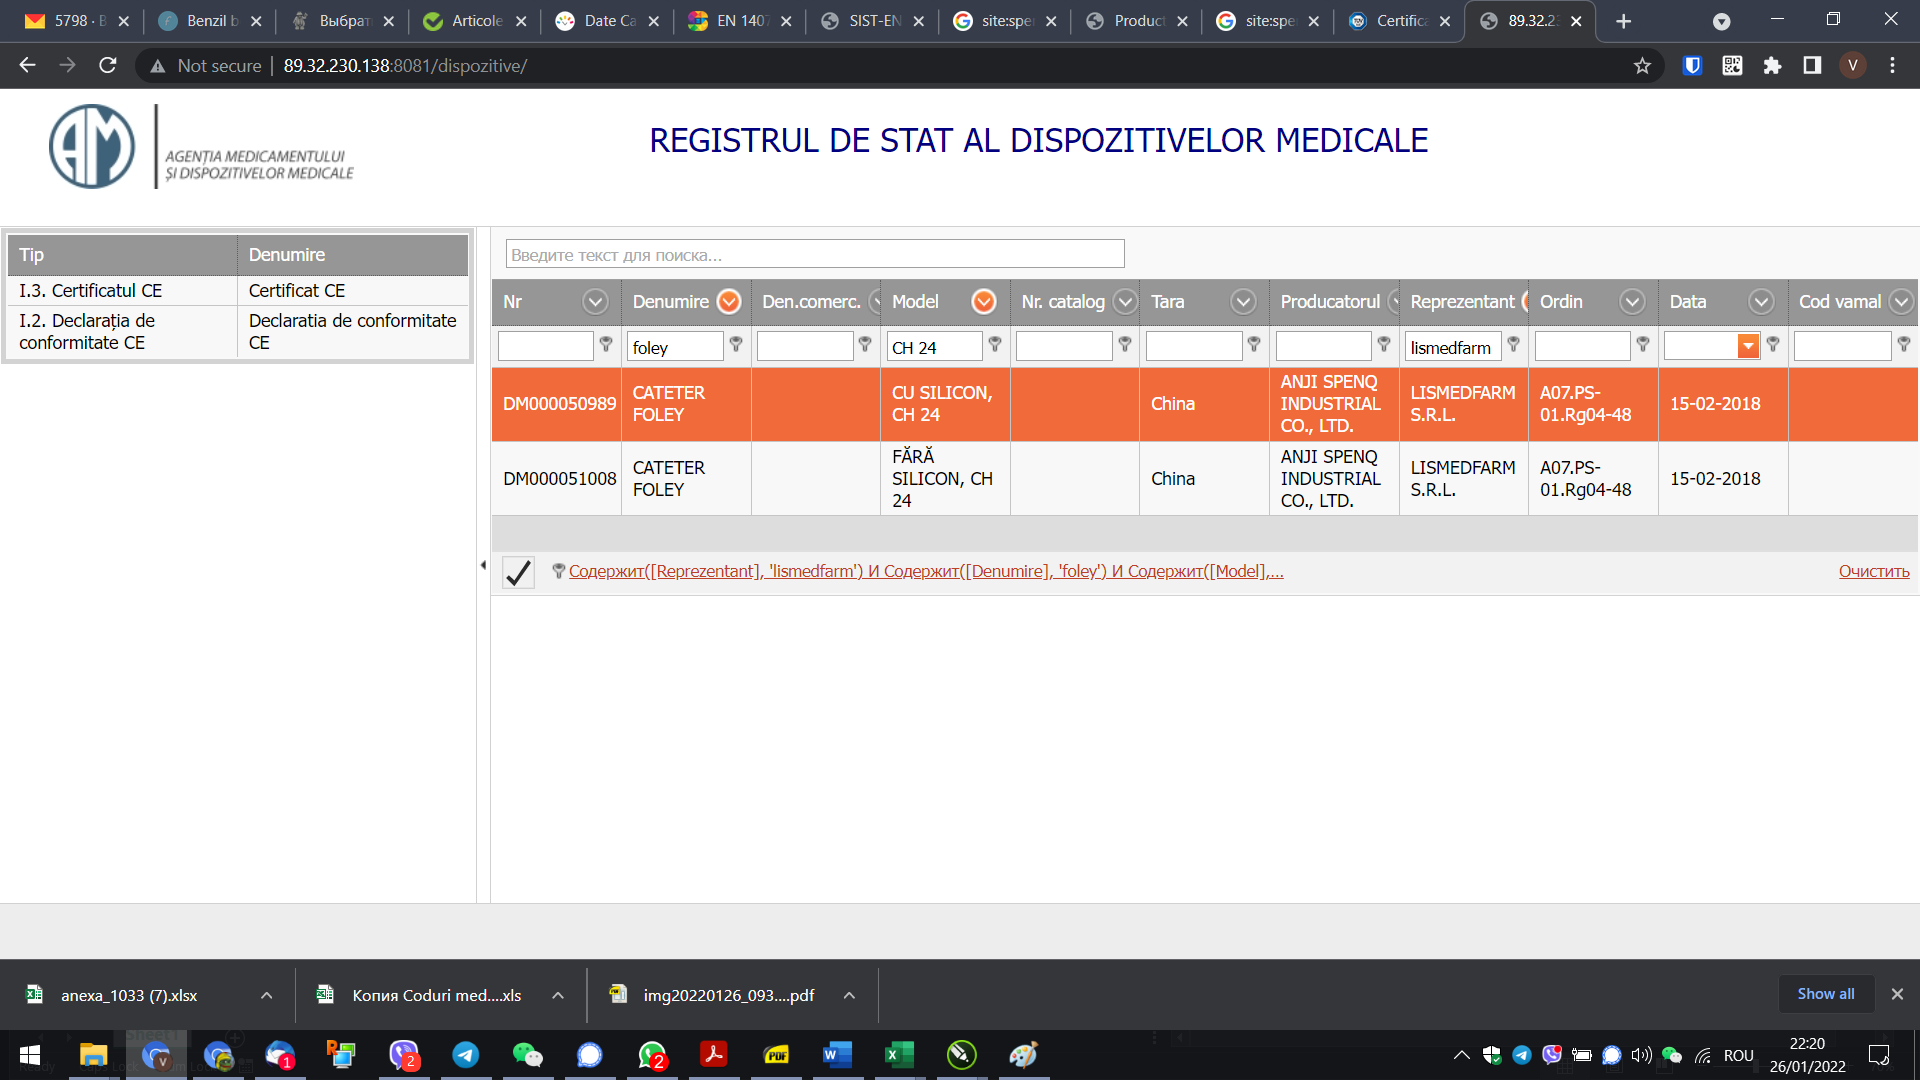The image size is (1920, 1080).
Task: Click funnel icon next to foley filter
Action: pyautogui.click(x=736, y=344)
